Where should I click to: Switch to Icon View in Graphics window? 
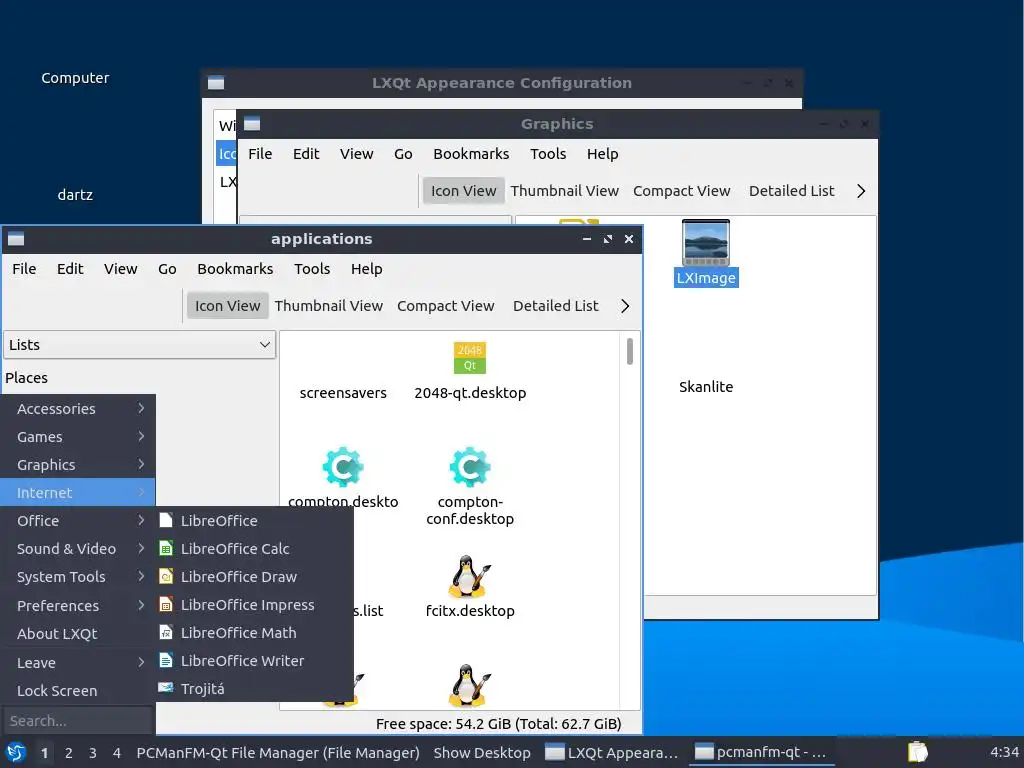point(463,191)
